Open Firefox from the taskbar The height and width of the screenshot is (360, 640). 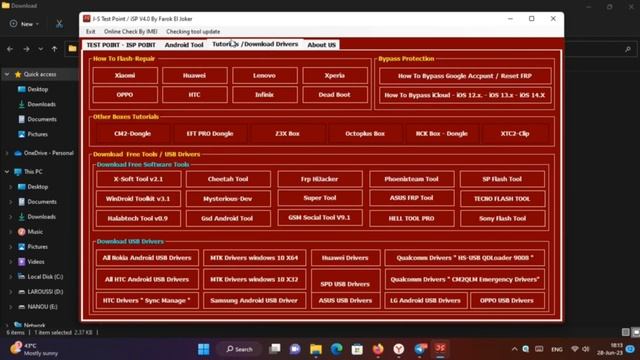point(378,349)
